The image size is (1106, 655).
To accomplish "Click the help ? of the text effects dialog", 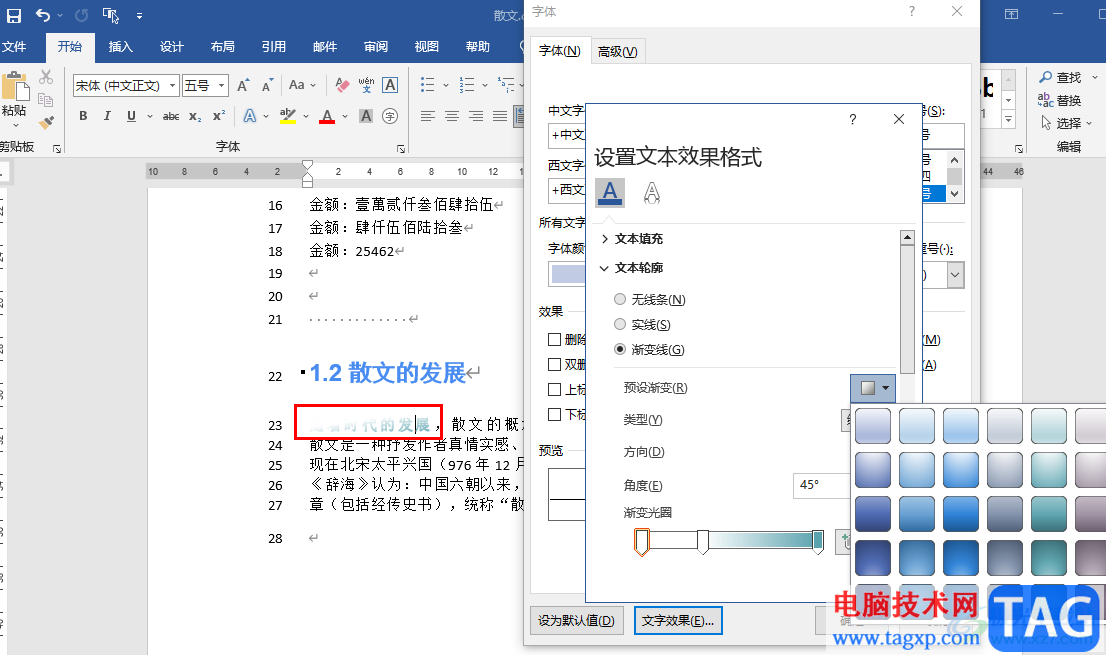I will point(853,119).
